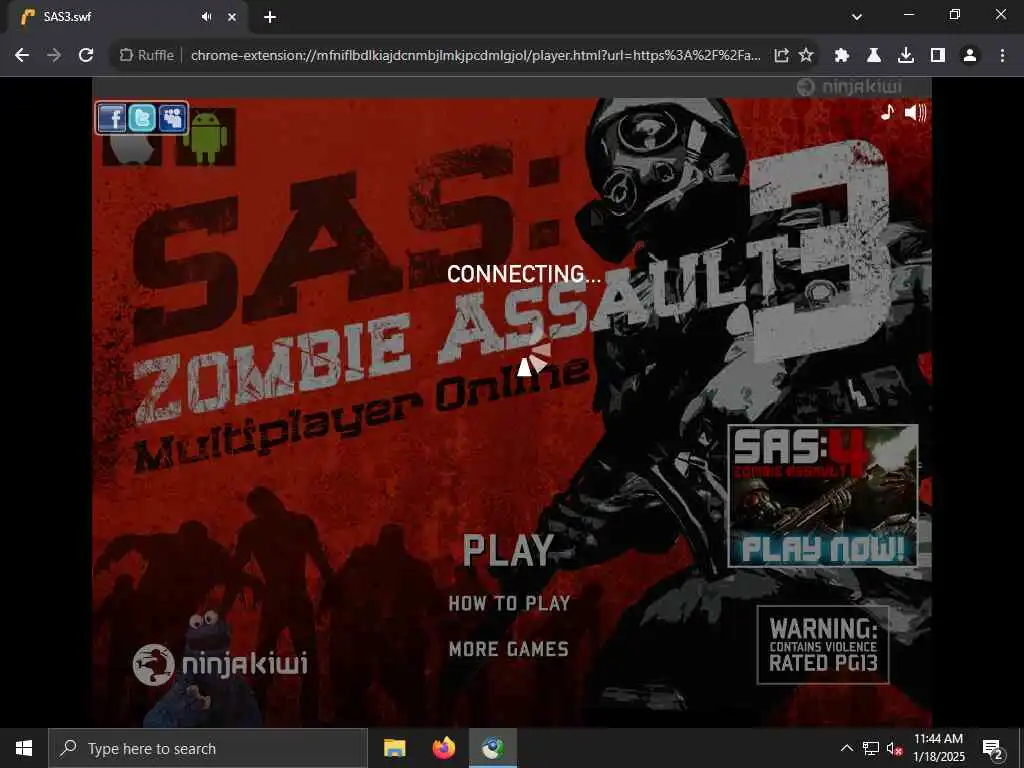The height and width of the screenshot is (768, 1024).
Task: Click the Ruffle extension site chip
Action: click(x=146, y=56)
